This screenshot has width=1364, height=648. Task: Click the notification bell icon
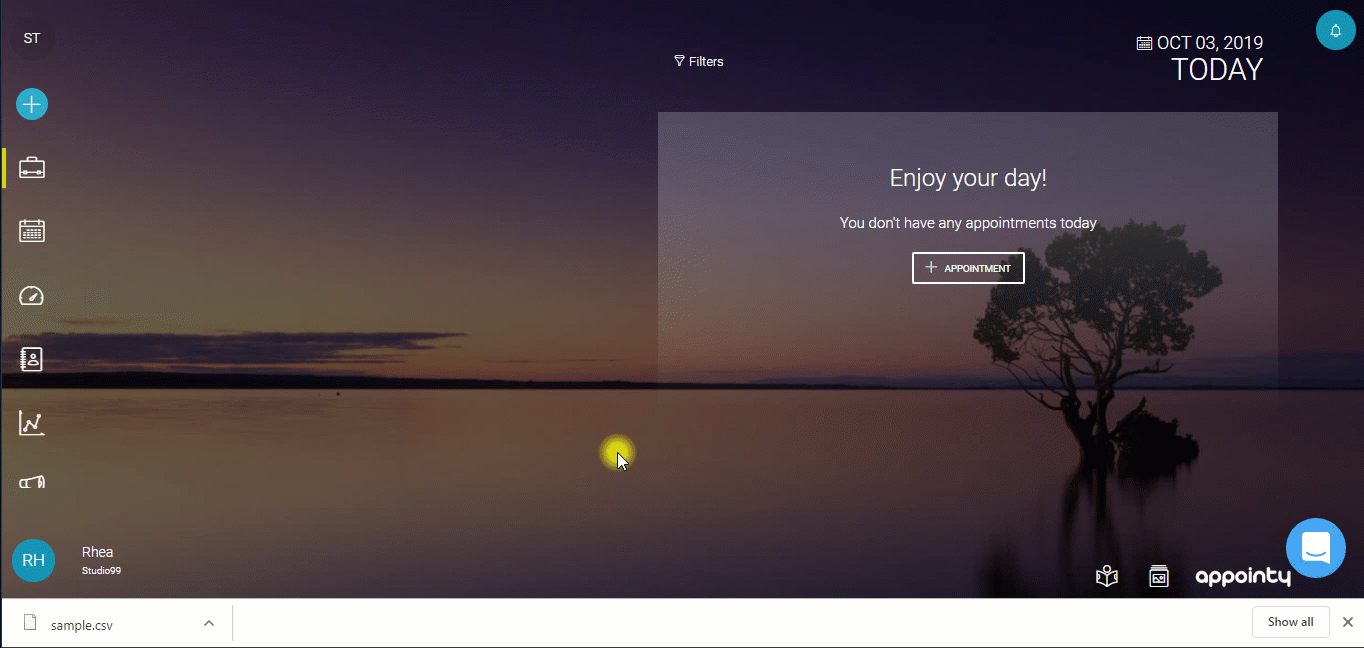point(1335,30)
